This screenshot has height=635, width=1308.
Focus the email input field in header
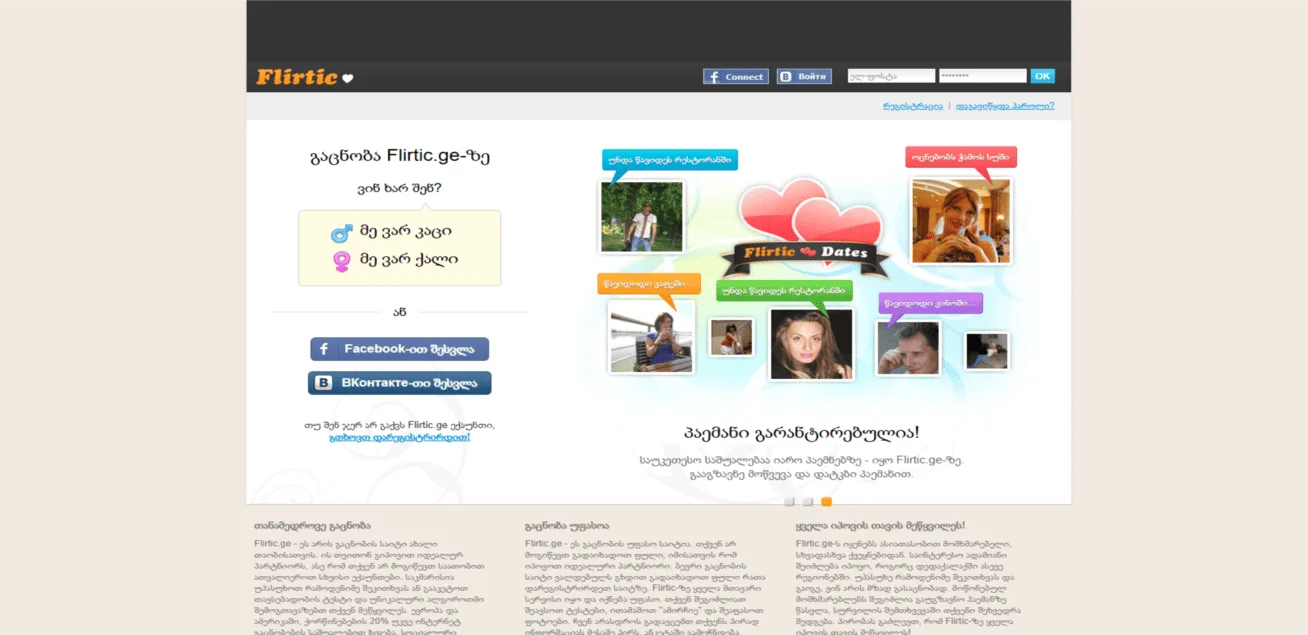(x=891, y=76)
